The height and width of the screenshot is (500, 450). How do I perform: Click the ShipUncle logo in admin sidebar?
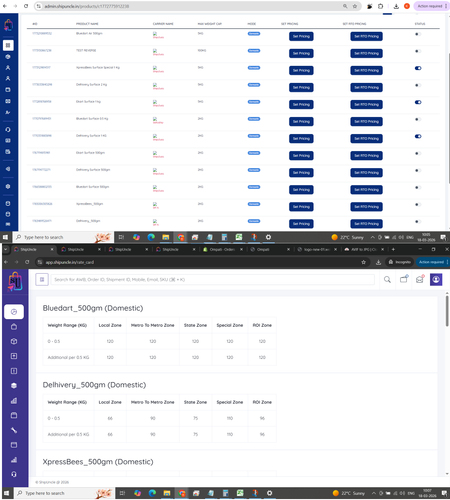8,25
